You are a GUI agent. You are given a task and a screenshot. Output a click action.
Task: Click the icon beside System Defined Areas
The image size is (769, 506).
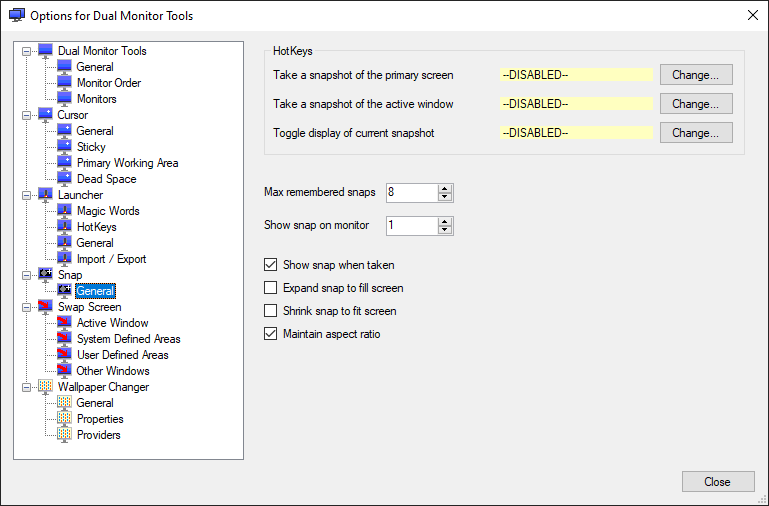pyautogui.click(x=64, y=339)
